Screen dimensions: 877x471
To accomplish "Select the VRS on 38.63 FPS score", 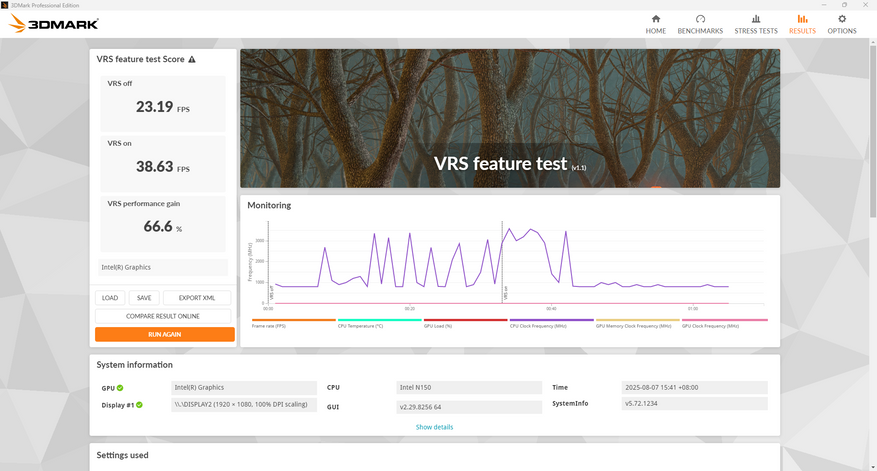I will coord(163,166).
